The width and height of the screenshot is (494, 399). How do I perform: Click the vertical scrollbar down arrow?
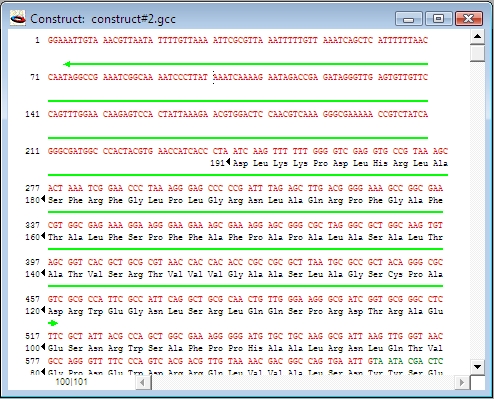477,367
